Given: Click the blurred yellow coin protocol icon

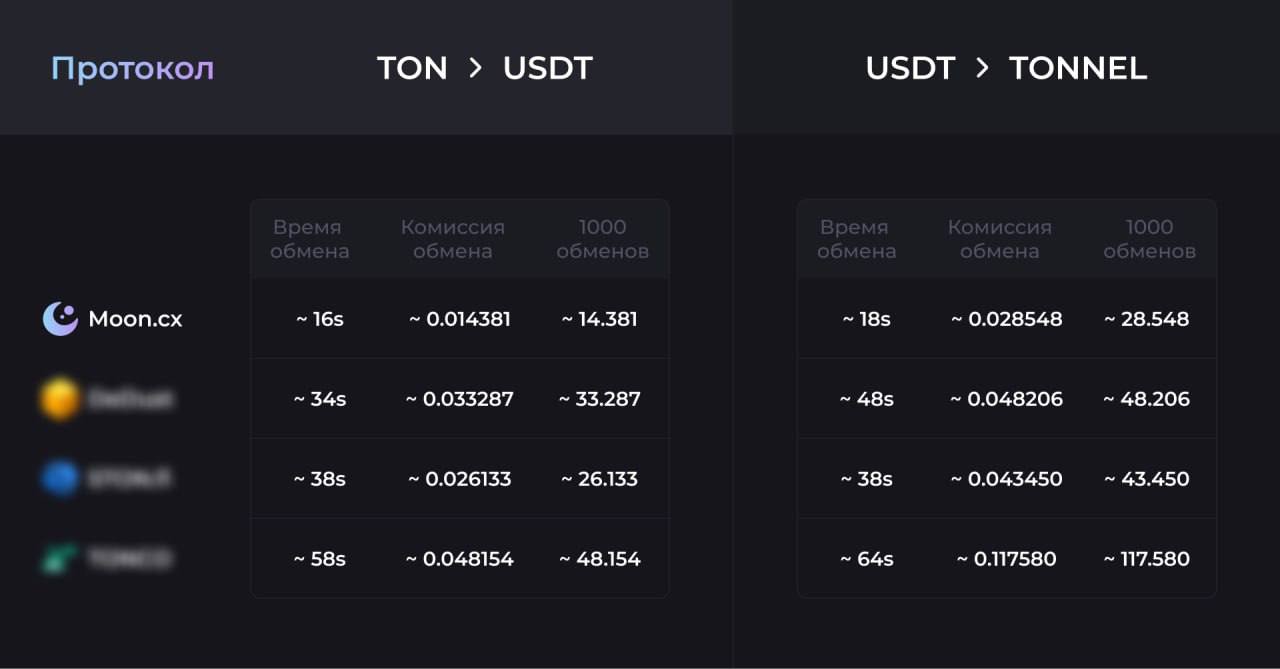Looking at the screenshot, I should [x=60, y=399].
